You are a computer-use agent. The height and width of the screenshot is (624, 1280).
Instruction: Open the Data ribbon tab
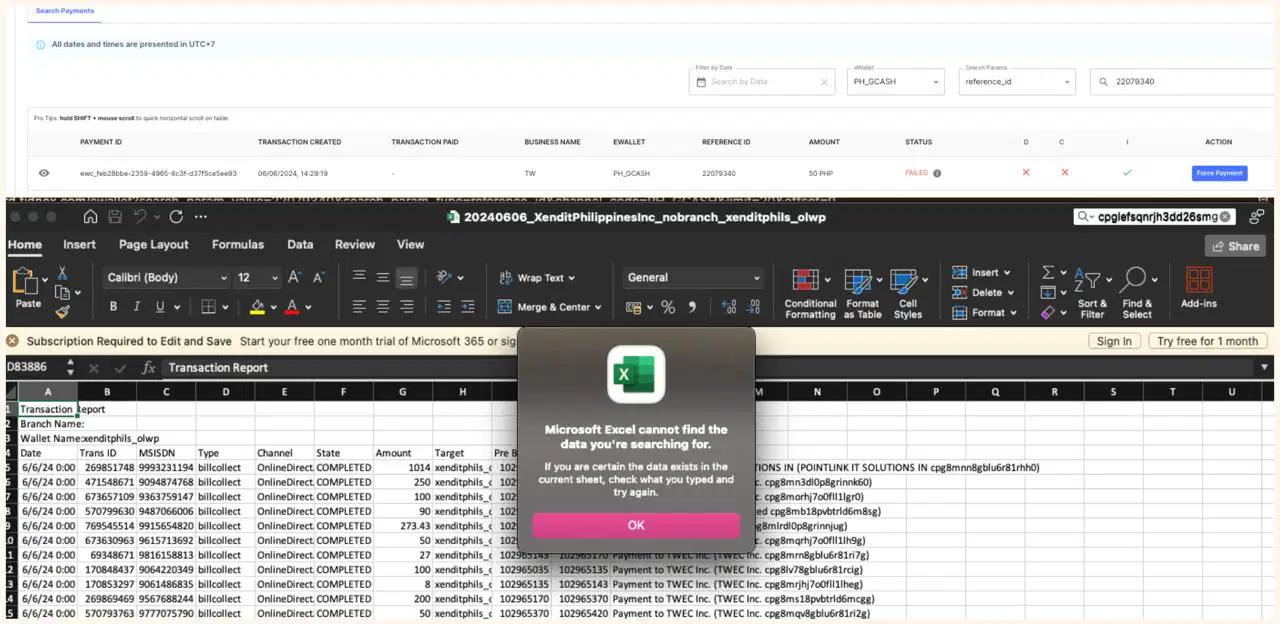pos(300,244)
